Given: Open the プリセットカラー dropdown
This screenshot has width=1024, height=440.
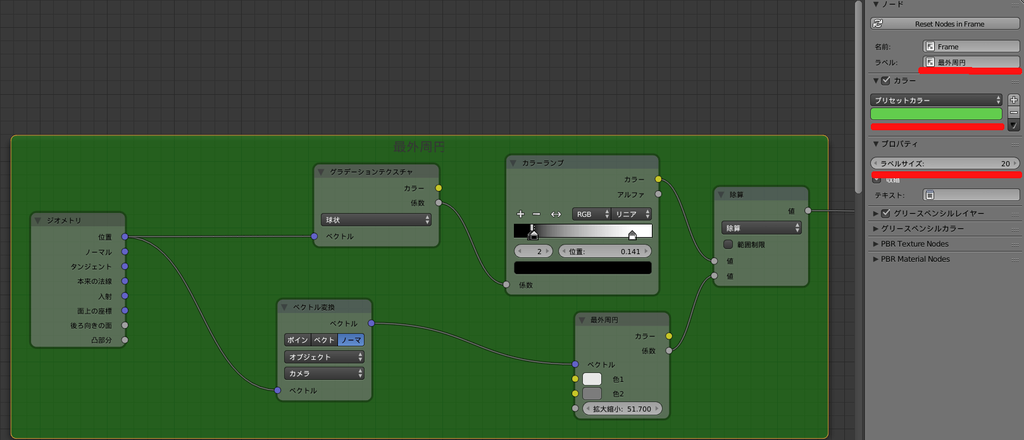Looking at the screenshot, I should [x=936, y=101].
